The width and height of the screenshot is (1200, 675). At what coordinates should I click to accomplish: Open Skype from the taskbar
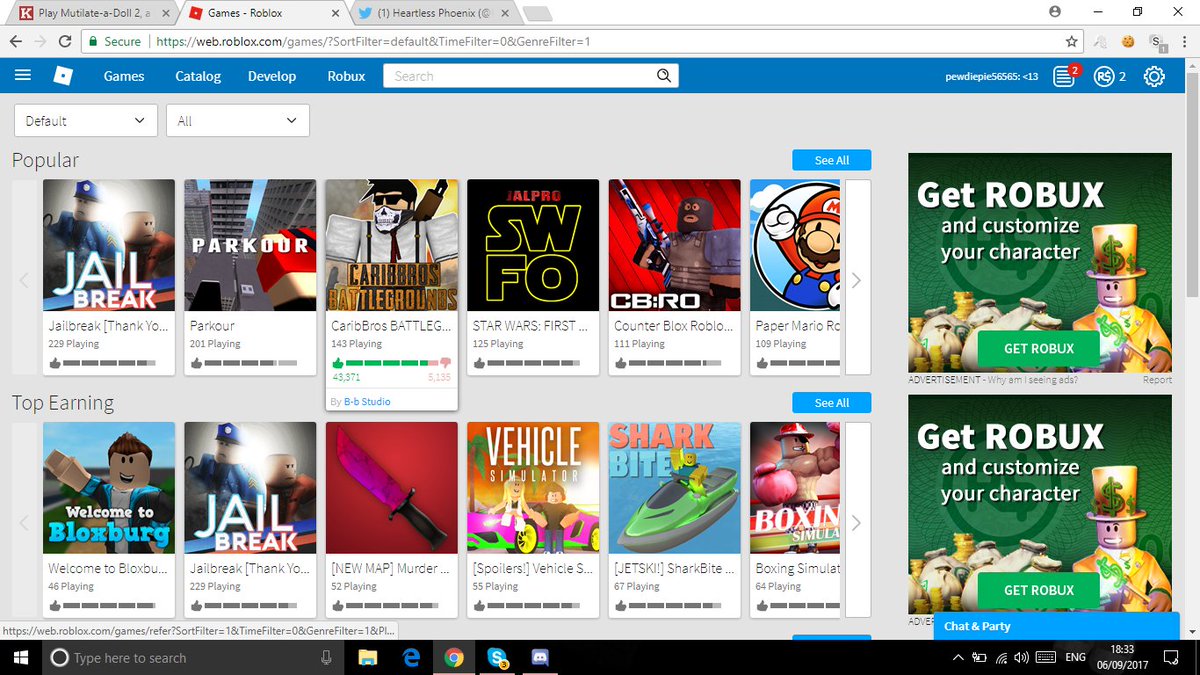(x=497, y=657)
